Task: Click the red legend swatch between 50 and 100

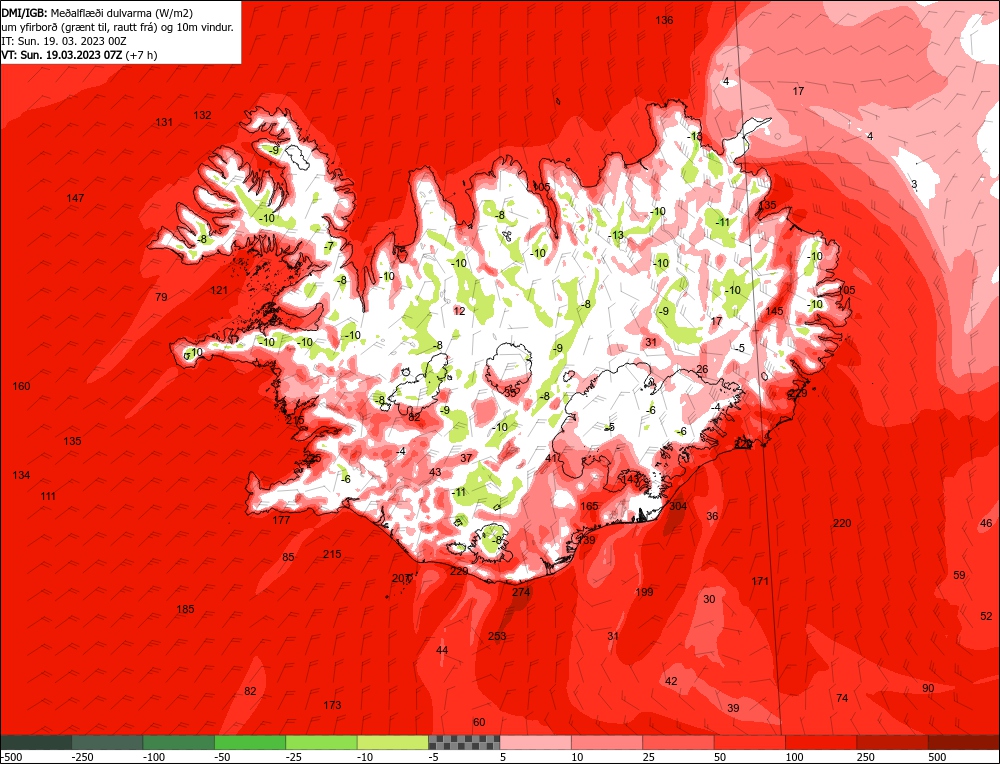Action: click(750, 742)
